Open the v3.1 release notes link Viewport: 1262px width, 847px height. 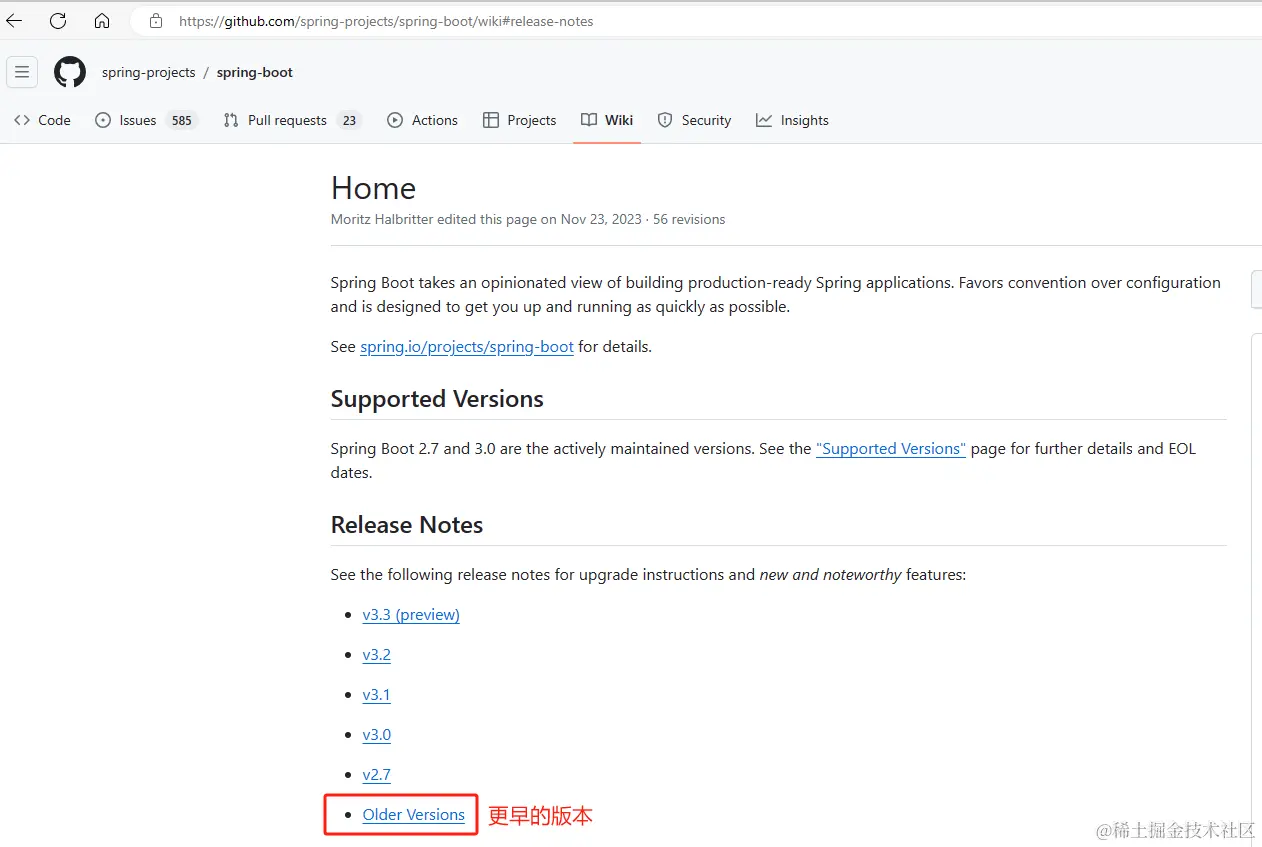pyautogui.click(x=377, y=694)
